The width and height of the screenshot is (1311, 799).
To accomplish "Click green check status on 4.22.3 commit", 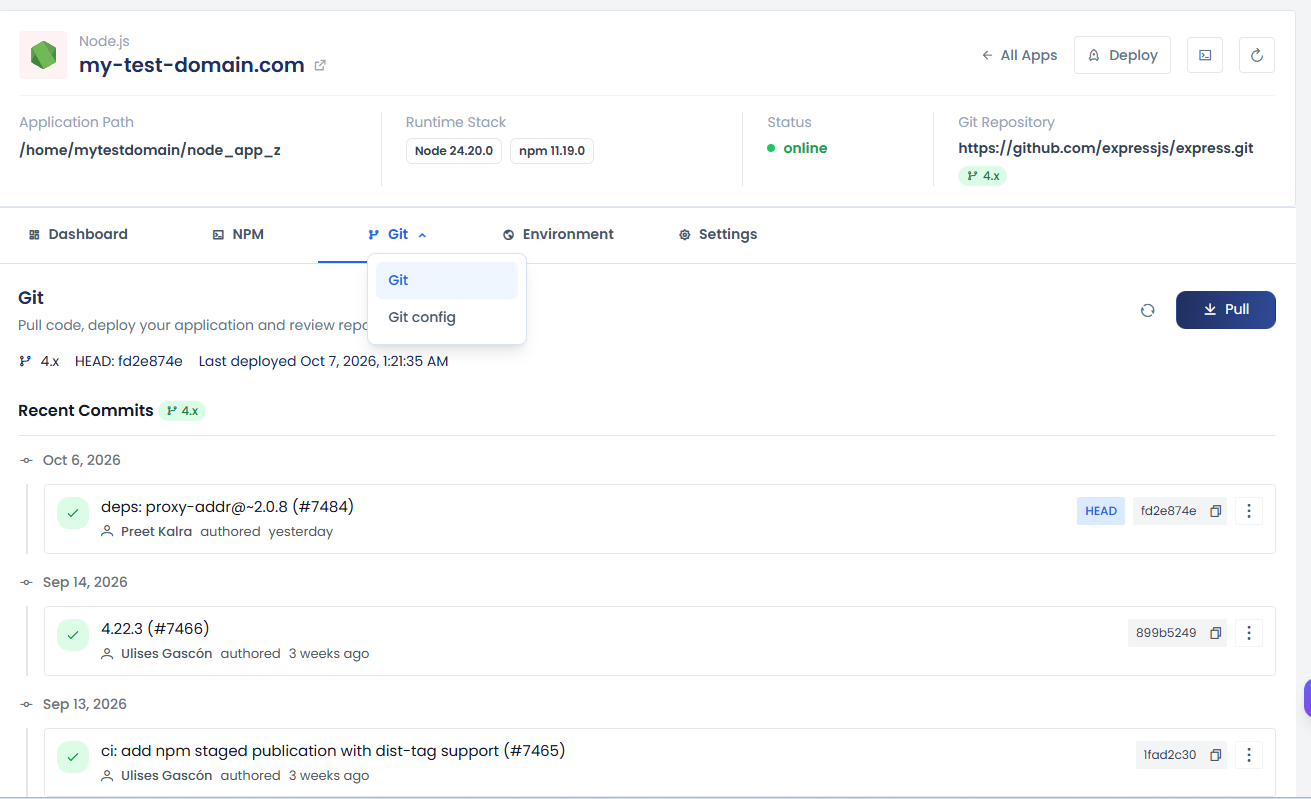I will tap(73, 635).
